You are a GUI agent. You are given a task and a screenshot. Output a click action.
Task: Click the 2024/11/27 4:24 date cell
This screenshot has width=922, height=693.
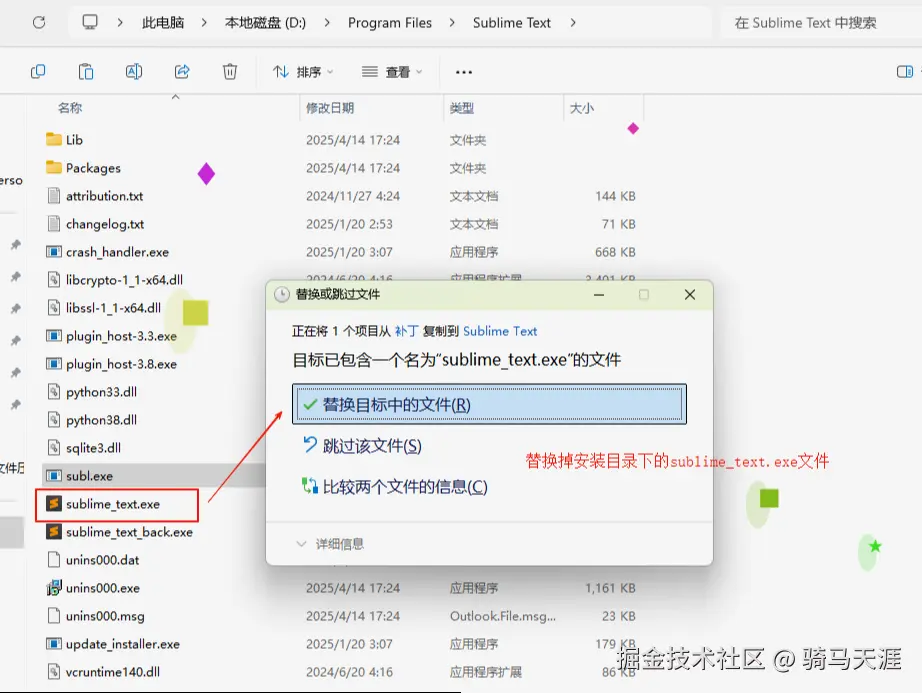point(353,196)
